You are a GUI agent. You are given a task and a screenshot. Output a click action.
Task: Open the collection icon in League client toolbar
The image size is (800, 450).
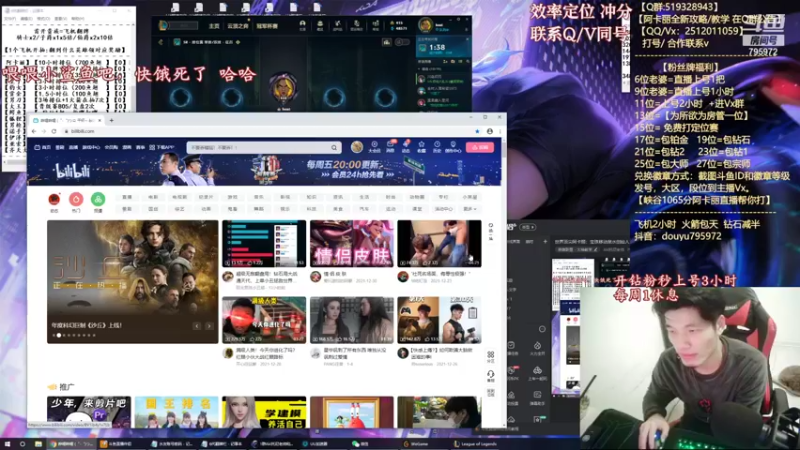(x=320, y=26)
